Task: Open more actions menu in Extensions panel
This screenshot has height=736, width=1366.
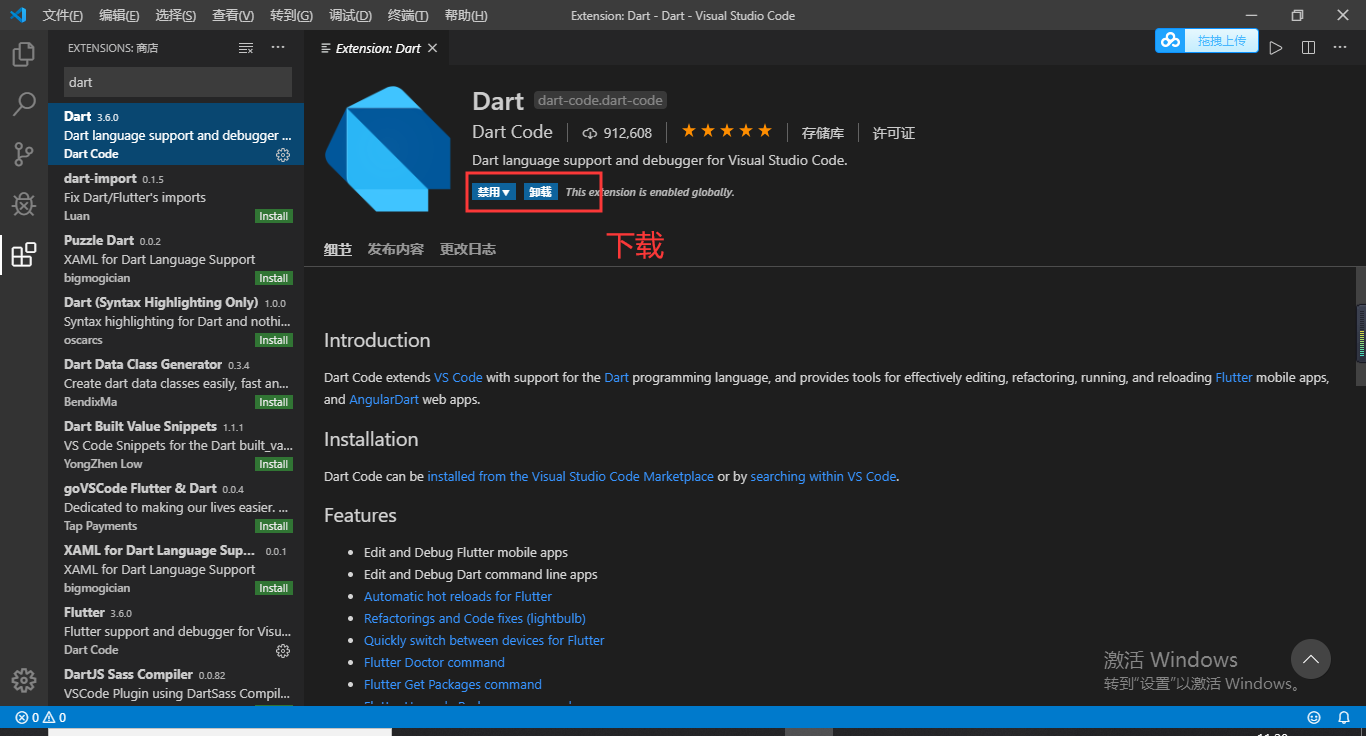Action: [279, 48]
